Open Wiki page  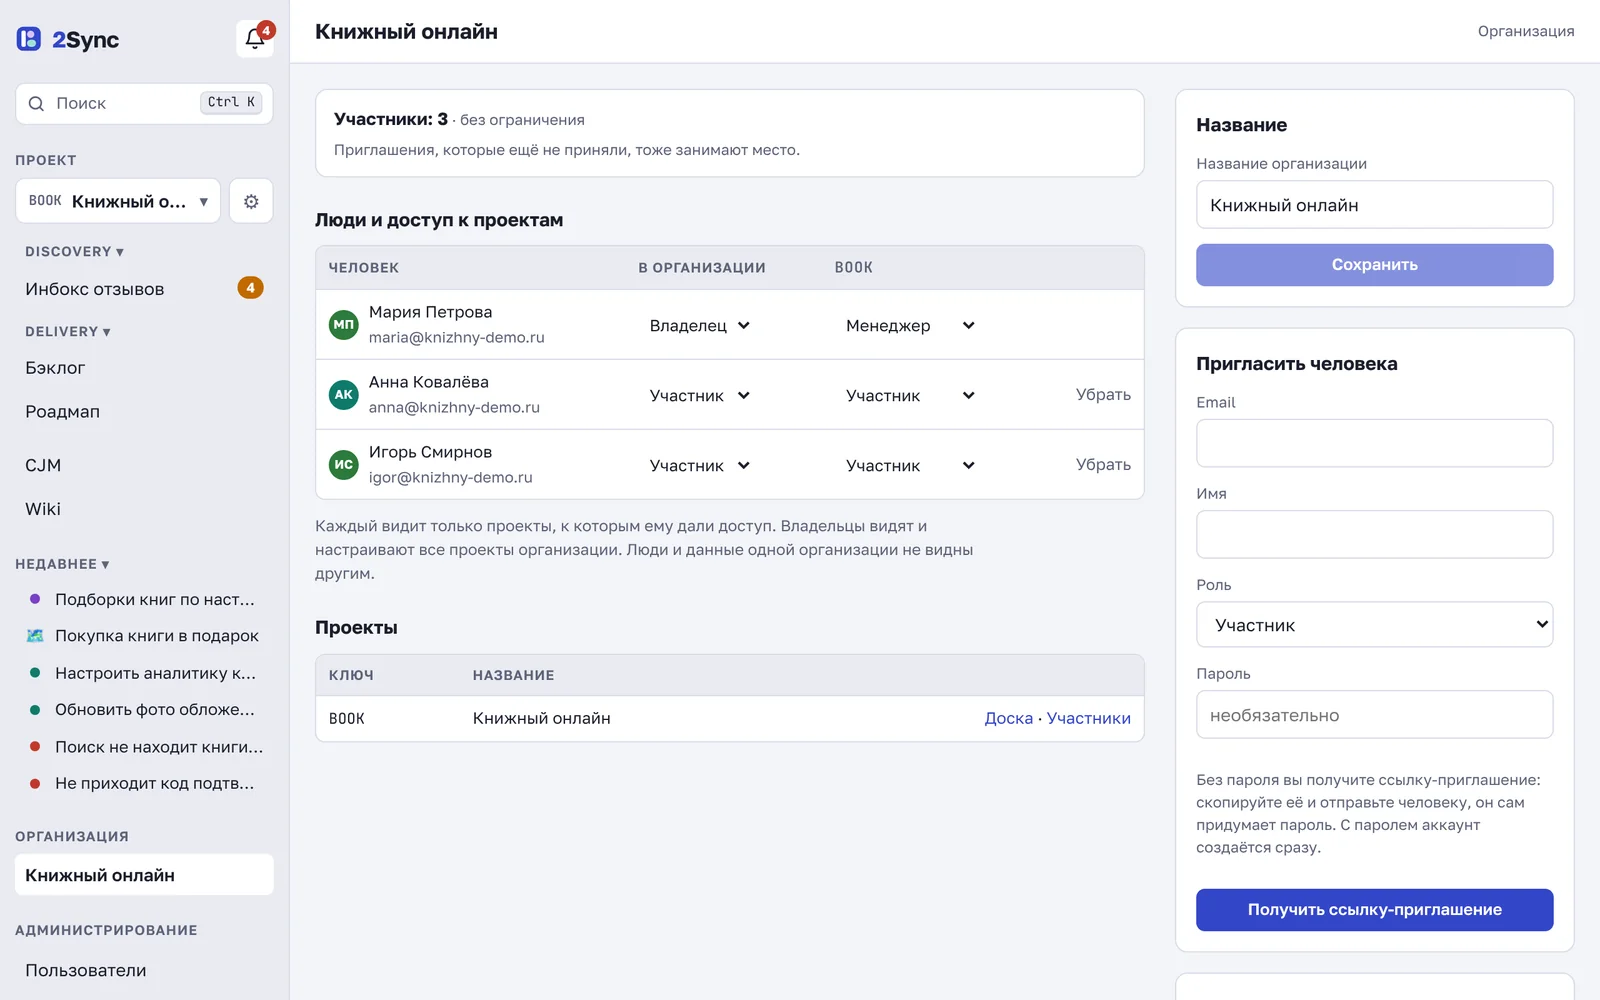144,509
